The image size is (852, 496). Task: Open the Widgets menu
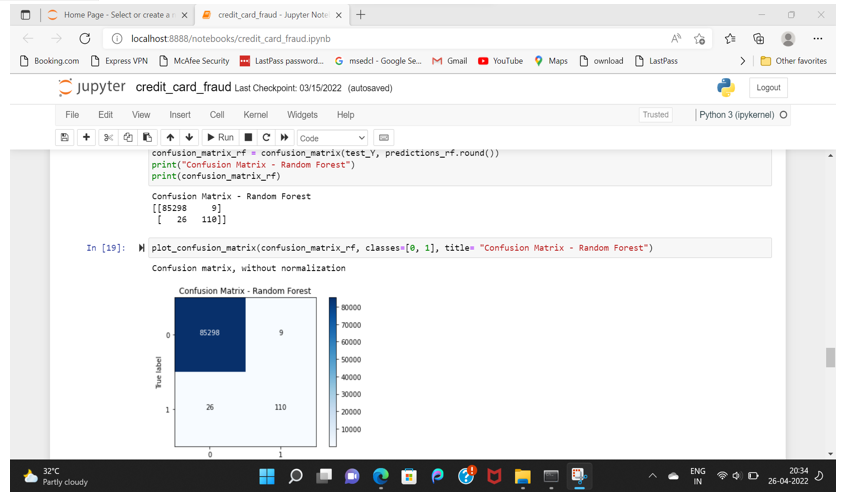[x=302, y=115]
